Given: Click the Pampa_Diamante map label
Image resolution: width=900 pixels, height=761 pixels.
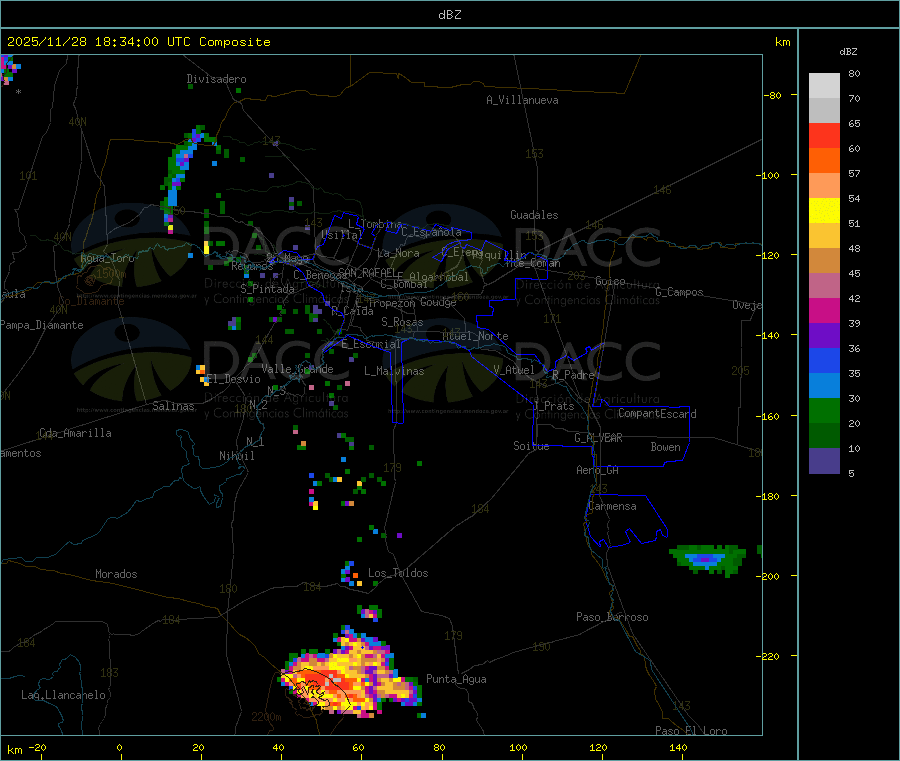Looking at the screenshot, I should (42, 325).
